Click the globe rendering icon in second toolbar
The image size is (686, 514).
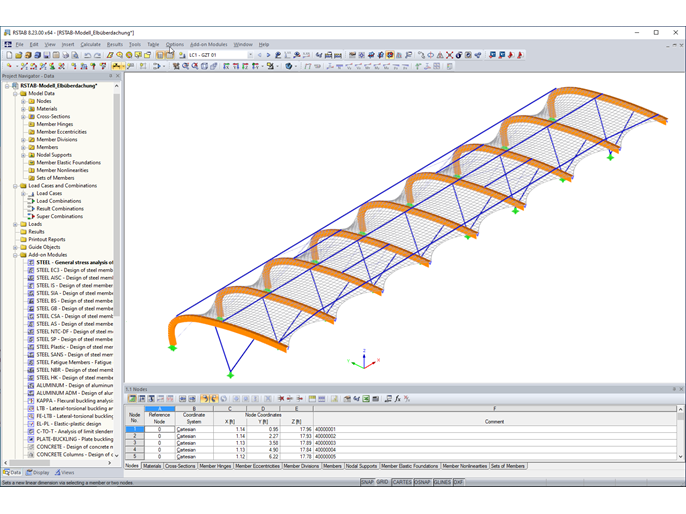click(x=289, y=66)
